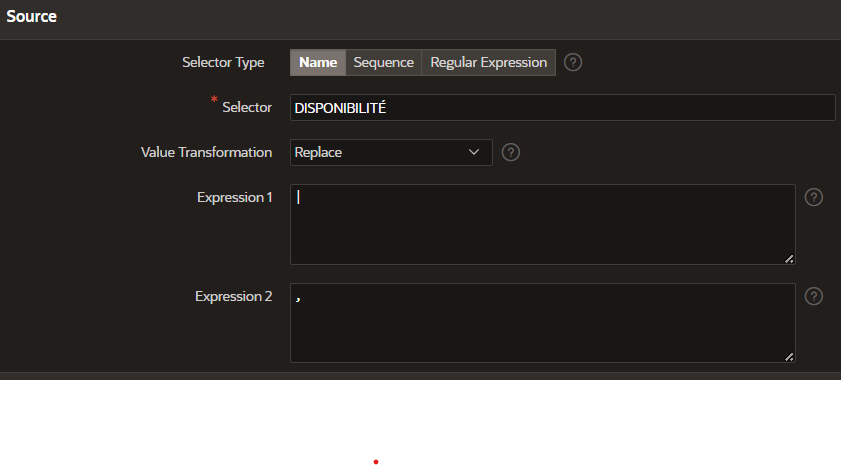Click inside the Expression 2 text area
Screen dimensions: 841x465
coord(542,322)
